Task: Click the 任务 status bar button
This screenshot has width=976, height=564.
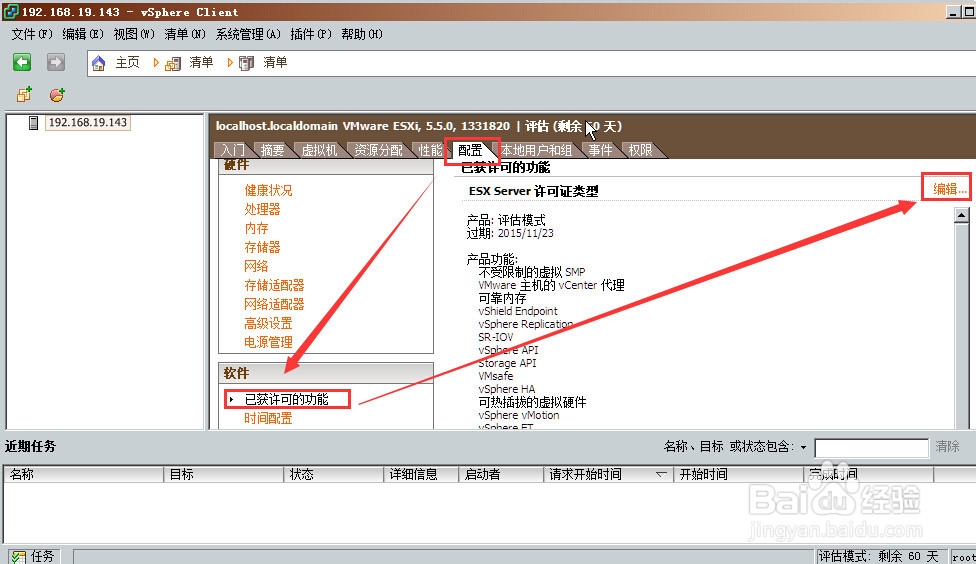Action: 36,557
